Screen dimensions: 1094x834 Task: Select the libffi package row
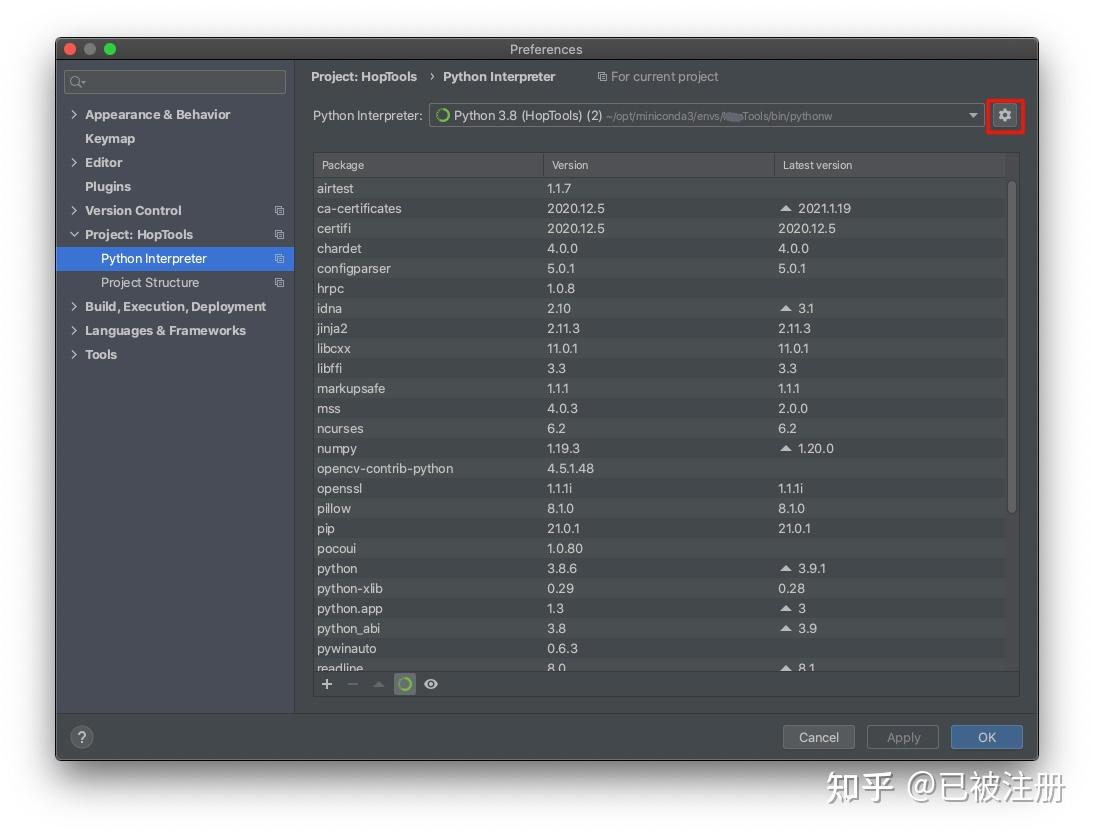click(660, 368)
